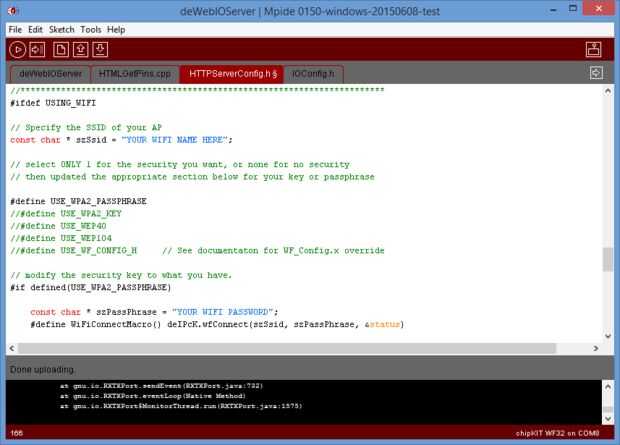Click the //#define USE_WEP104 line
Viewport: 620px width, 445px height.
[61, 238]
